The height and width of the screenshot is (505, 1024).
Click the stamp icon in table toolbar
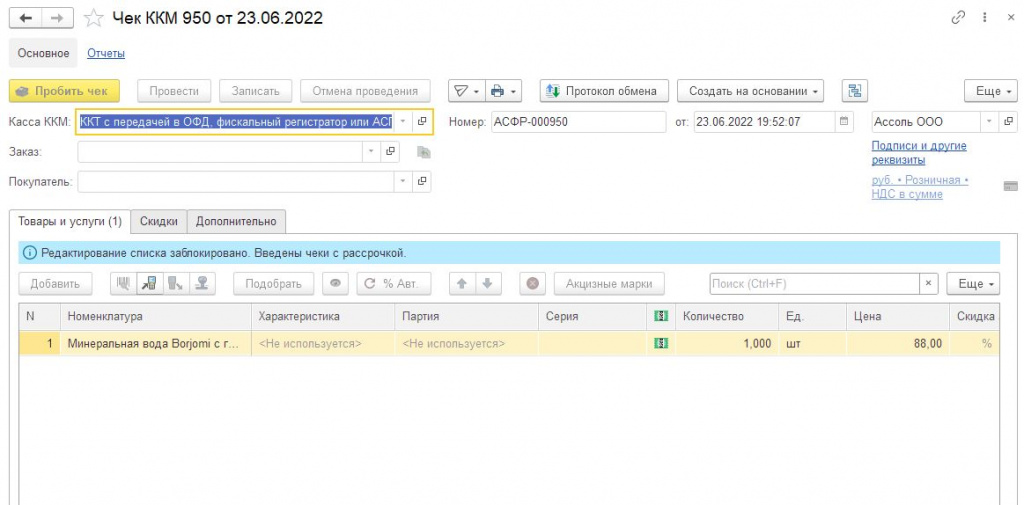(202, 284)
